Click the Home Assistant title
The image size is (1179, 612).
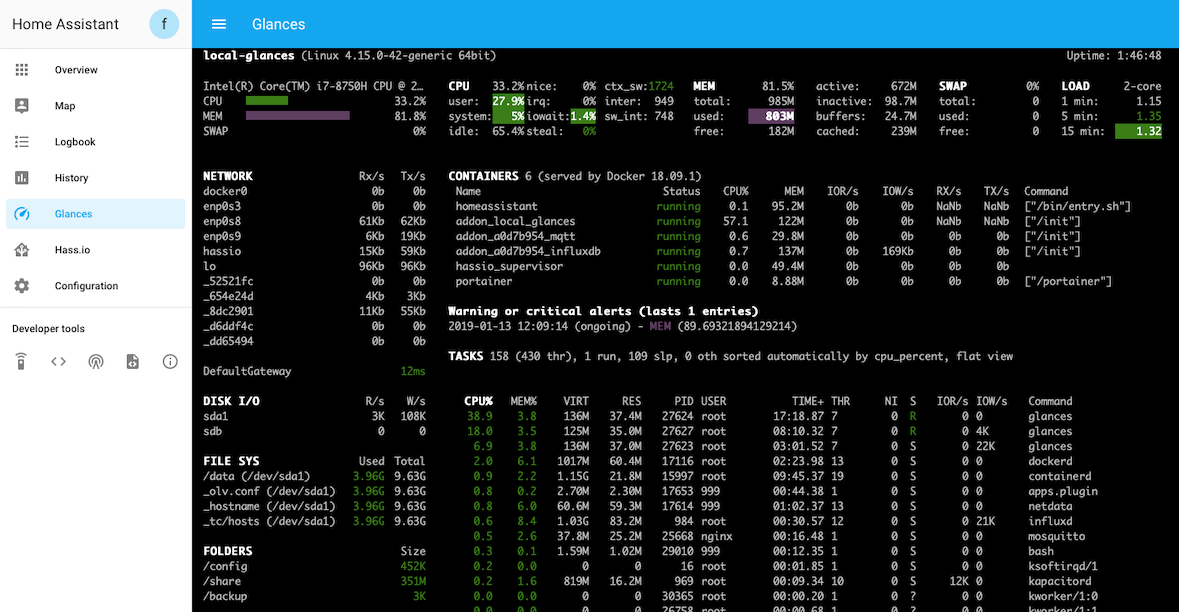coord(65,24)
